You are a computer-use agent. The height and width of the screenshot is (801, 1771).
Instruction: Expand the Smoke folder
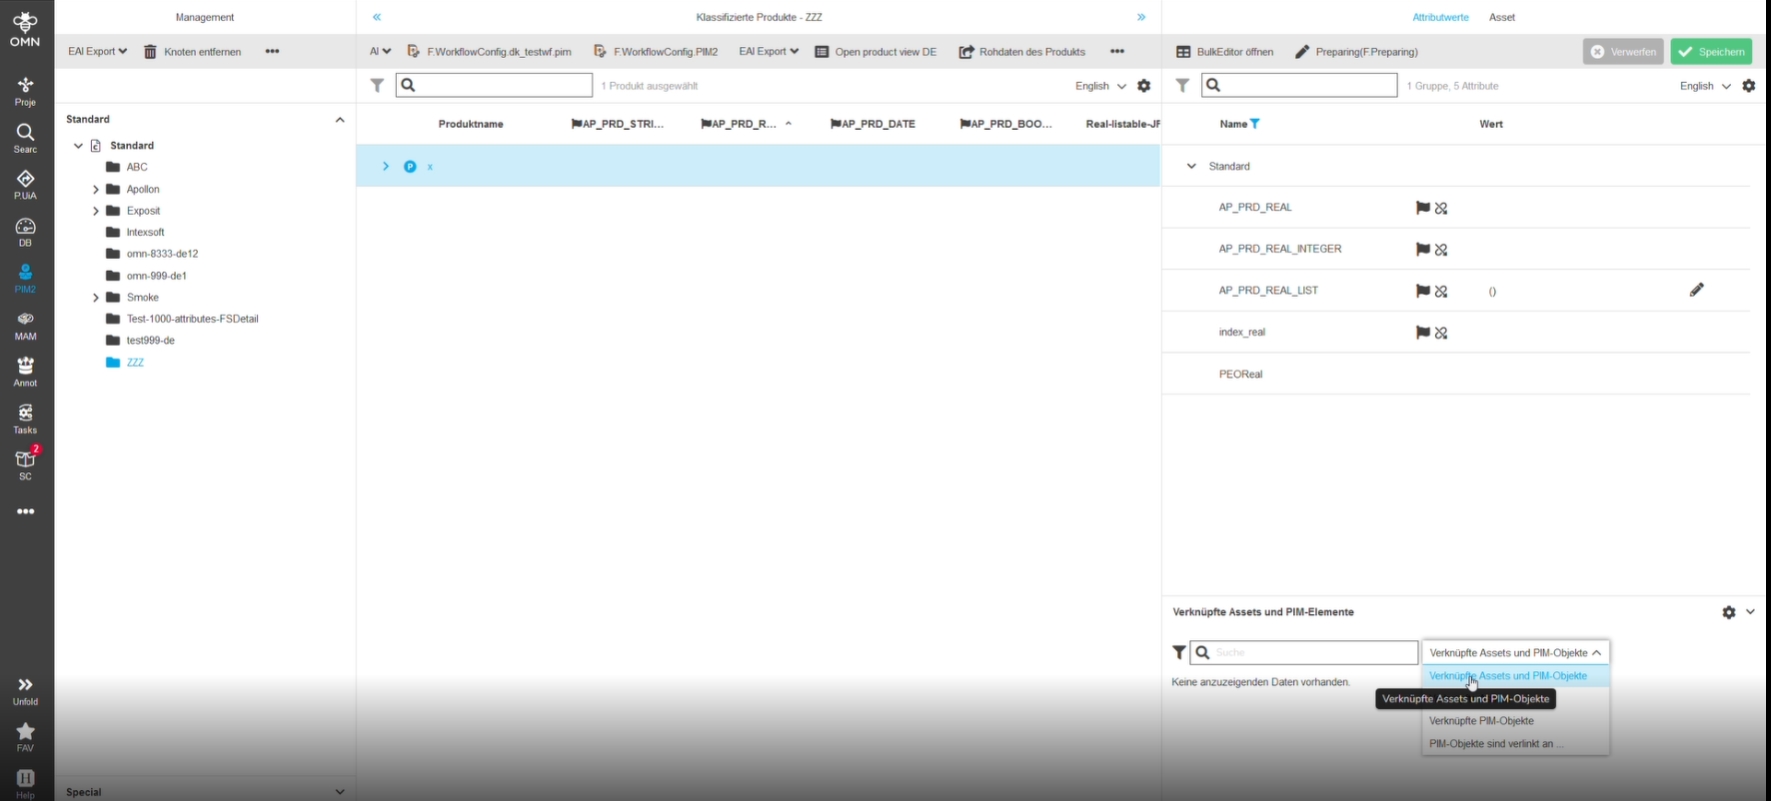tap(96, 298)
